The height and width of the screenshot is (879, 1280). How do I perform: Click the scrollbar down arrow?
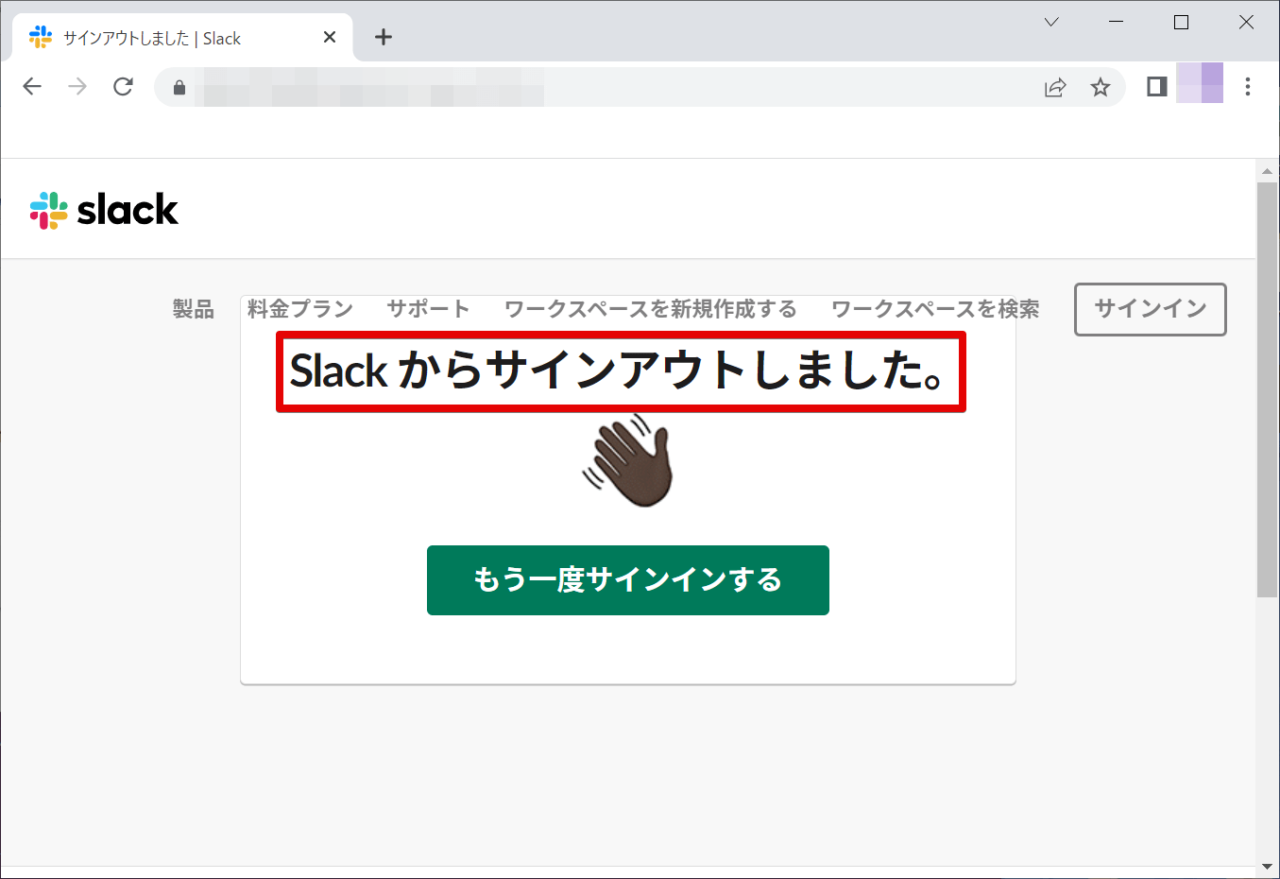point(1267,867)
